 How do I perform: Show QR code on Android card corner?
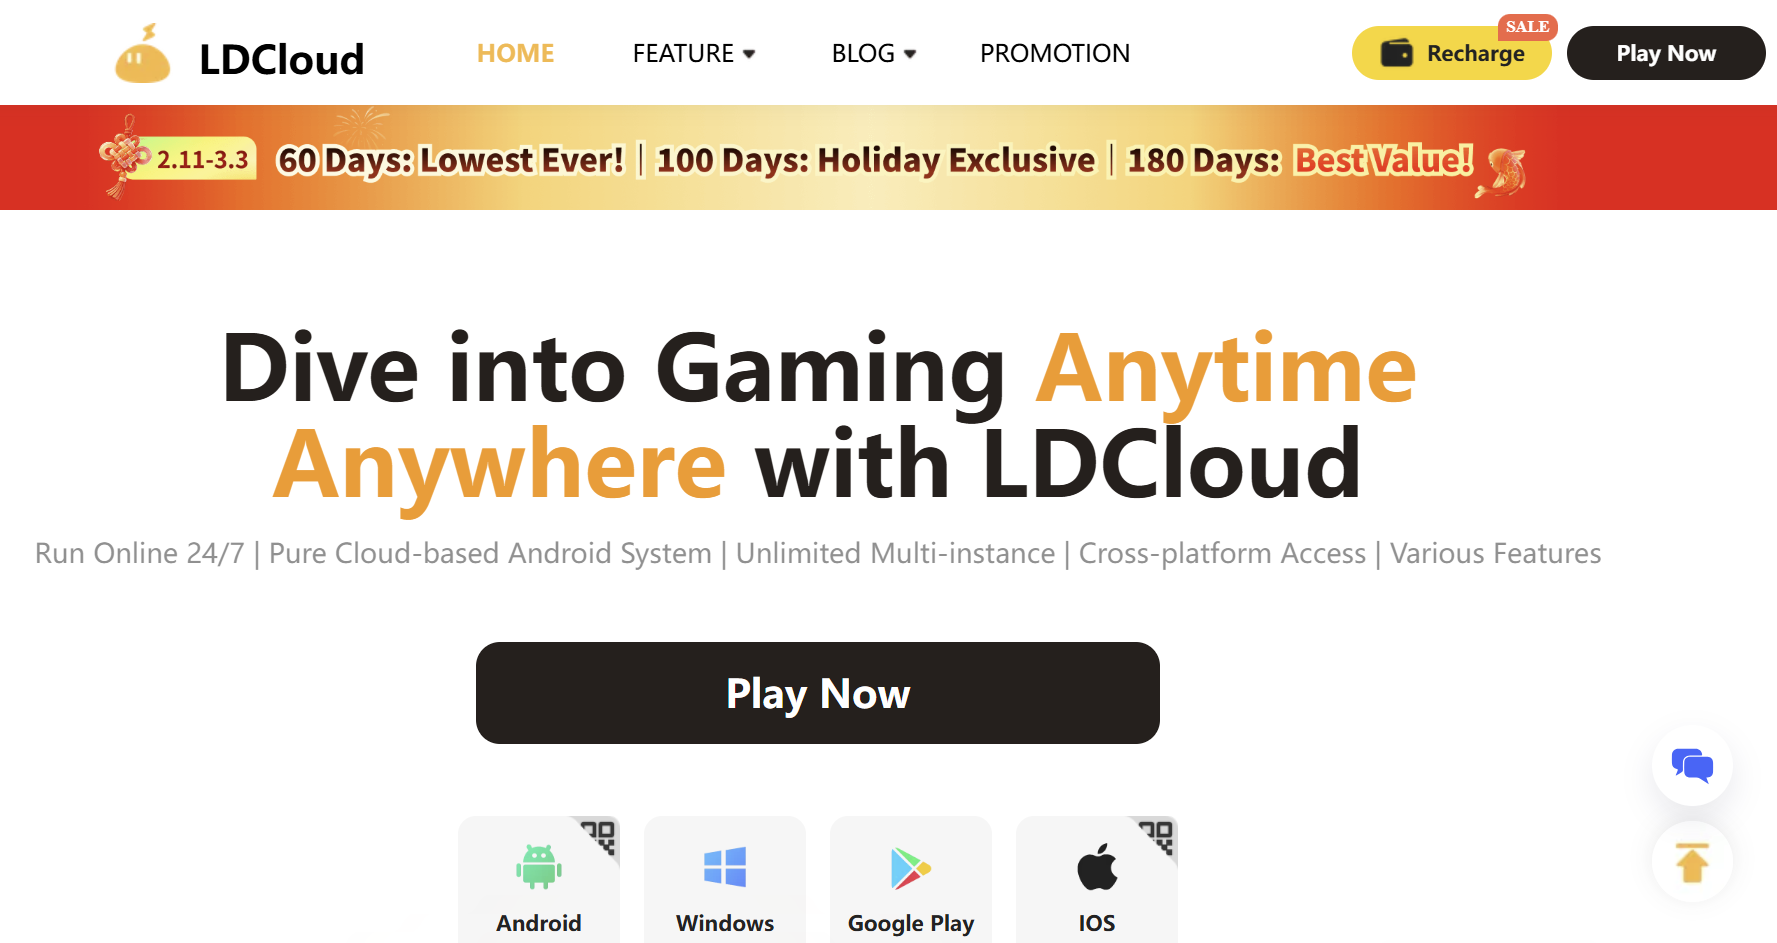tap(600, 836)
